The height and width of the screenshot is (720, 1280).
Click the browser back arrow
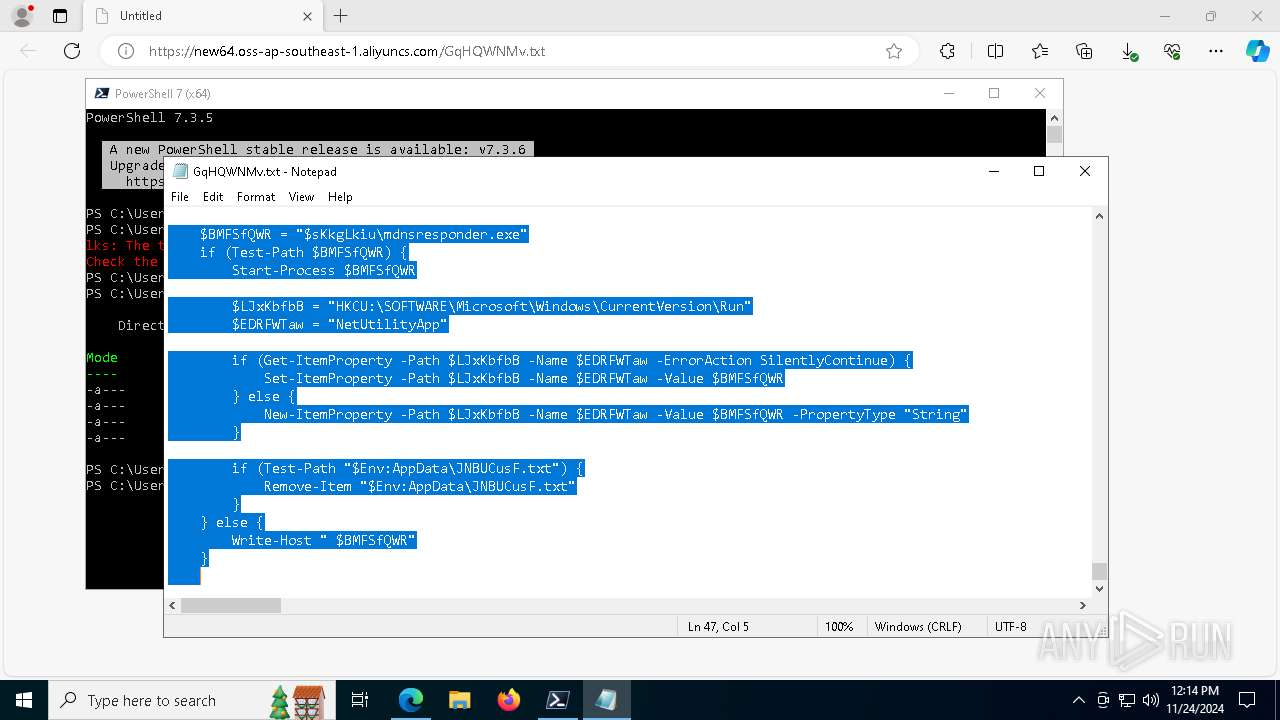point(28,51)
